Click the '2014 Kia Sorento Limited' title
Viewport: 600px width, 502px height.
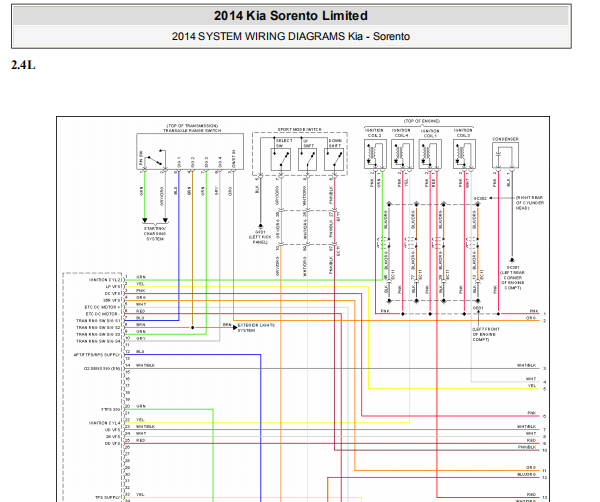[x=291, y=16]
